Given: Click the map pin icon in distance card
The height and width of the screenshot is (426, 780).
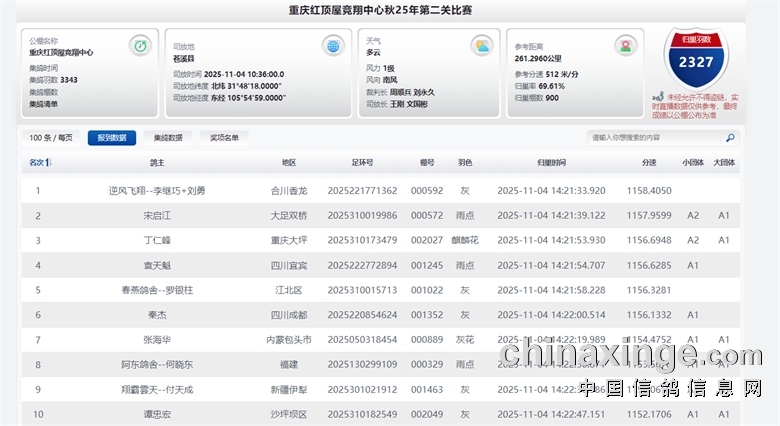Looking at the screenshot, I should pos(627,46).
